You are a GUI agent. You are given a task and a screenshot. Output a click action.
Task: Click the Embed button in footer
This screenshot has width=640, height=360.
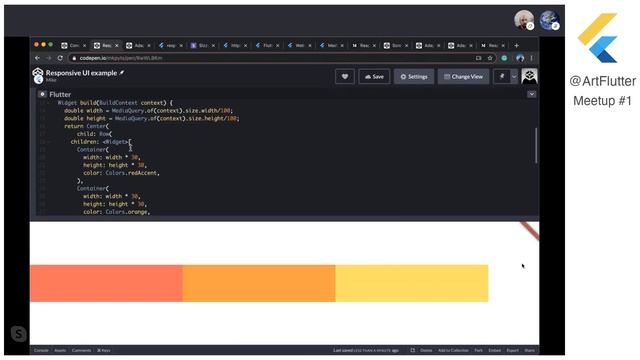(x=494, y=350)
